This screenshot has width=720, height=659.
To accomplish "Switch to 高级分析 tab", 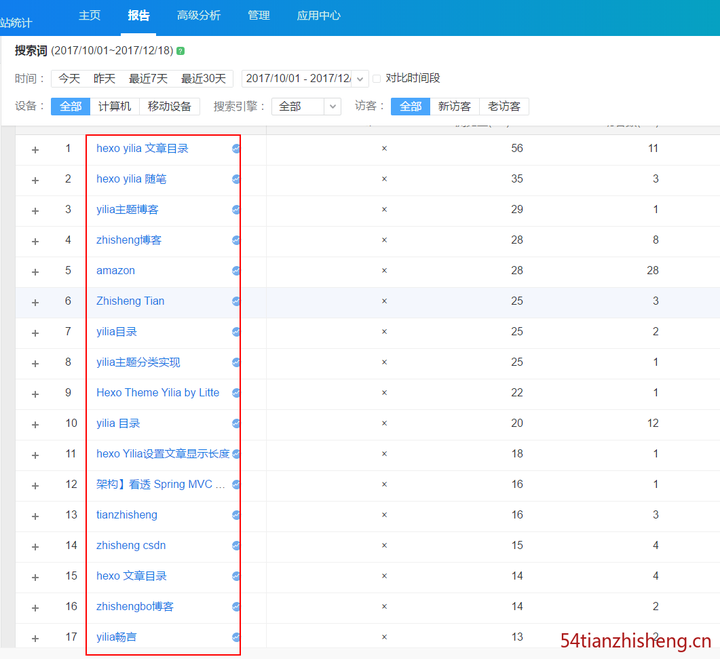I will pyautogui.click(x=199, y=16).
